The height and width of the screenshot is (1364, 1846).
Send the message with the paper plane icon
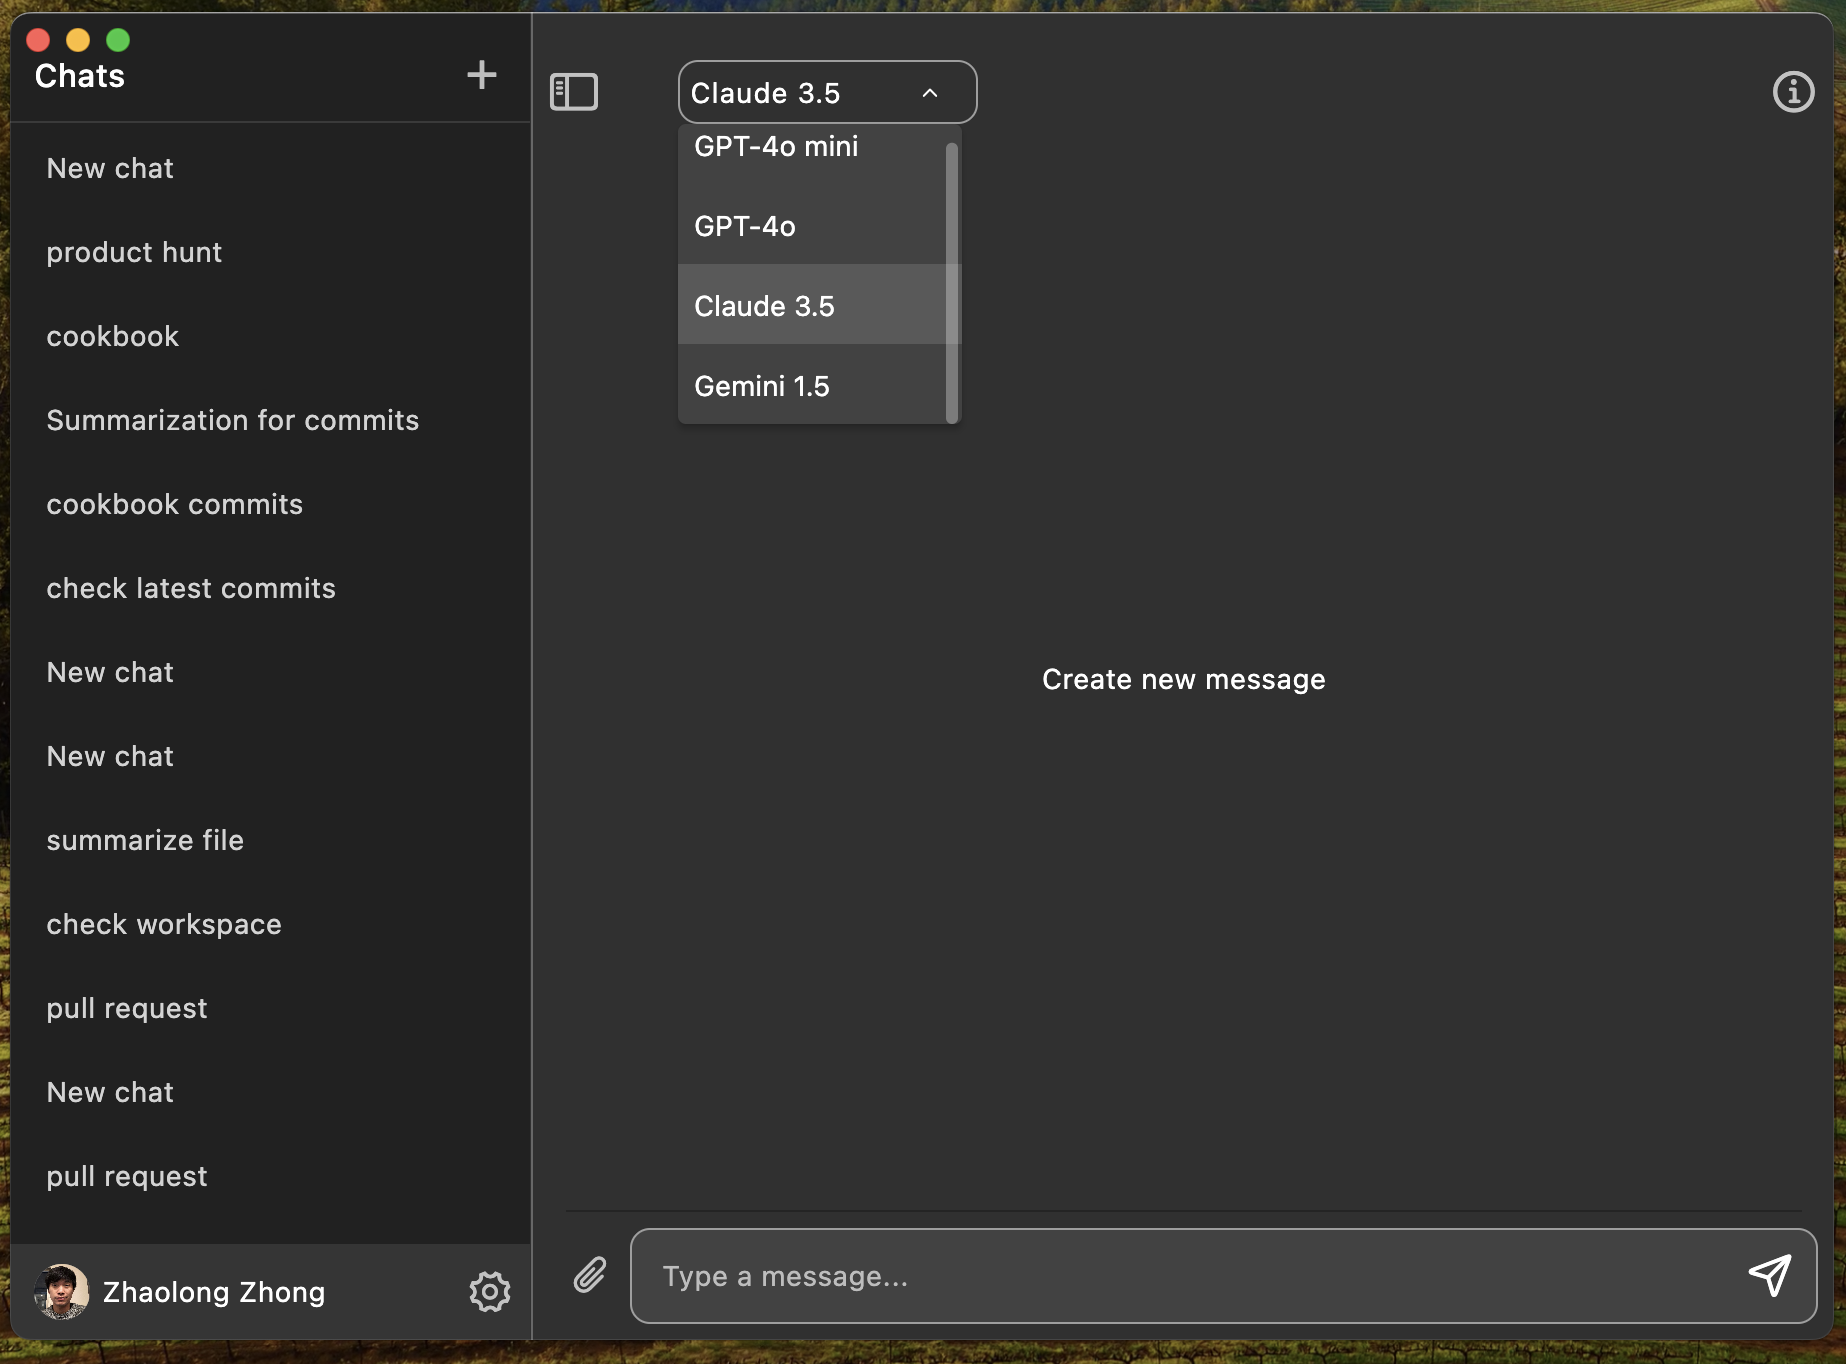click(1769, 1275)
